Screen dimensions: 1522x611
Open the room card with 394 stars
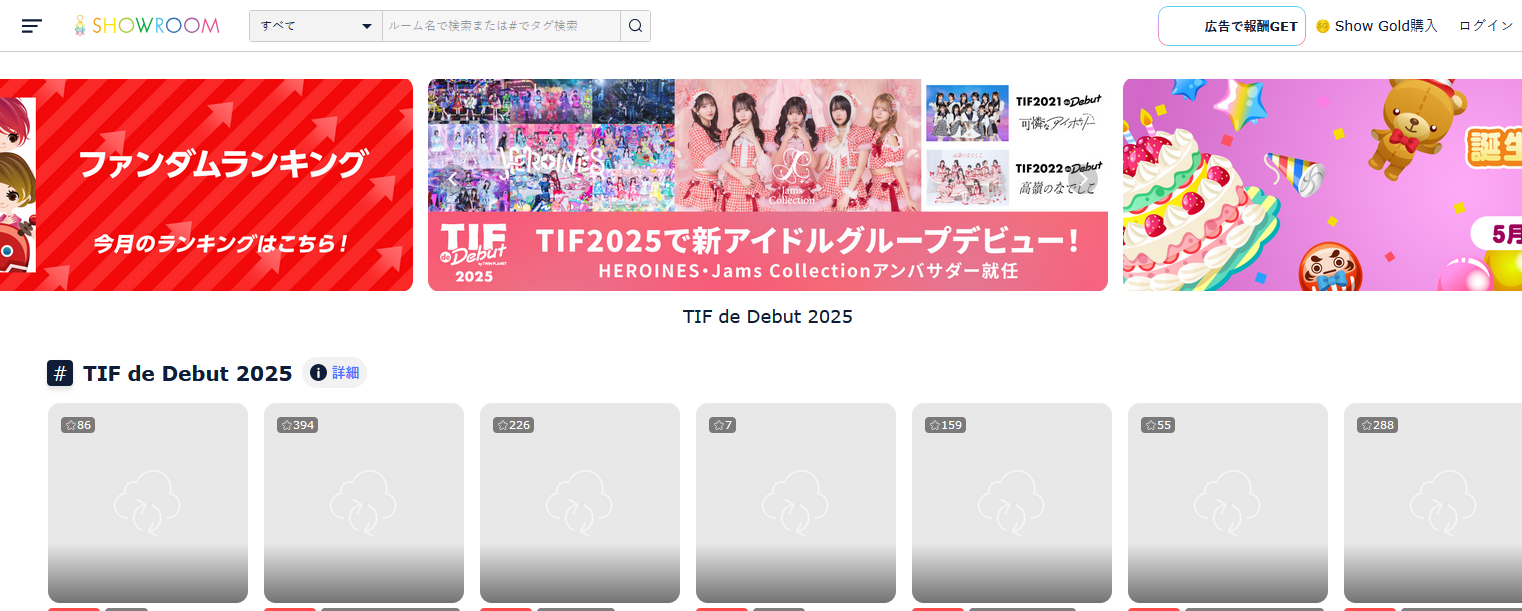(x=364, y=503)
